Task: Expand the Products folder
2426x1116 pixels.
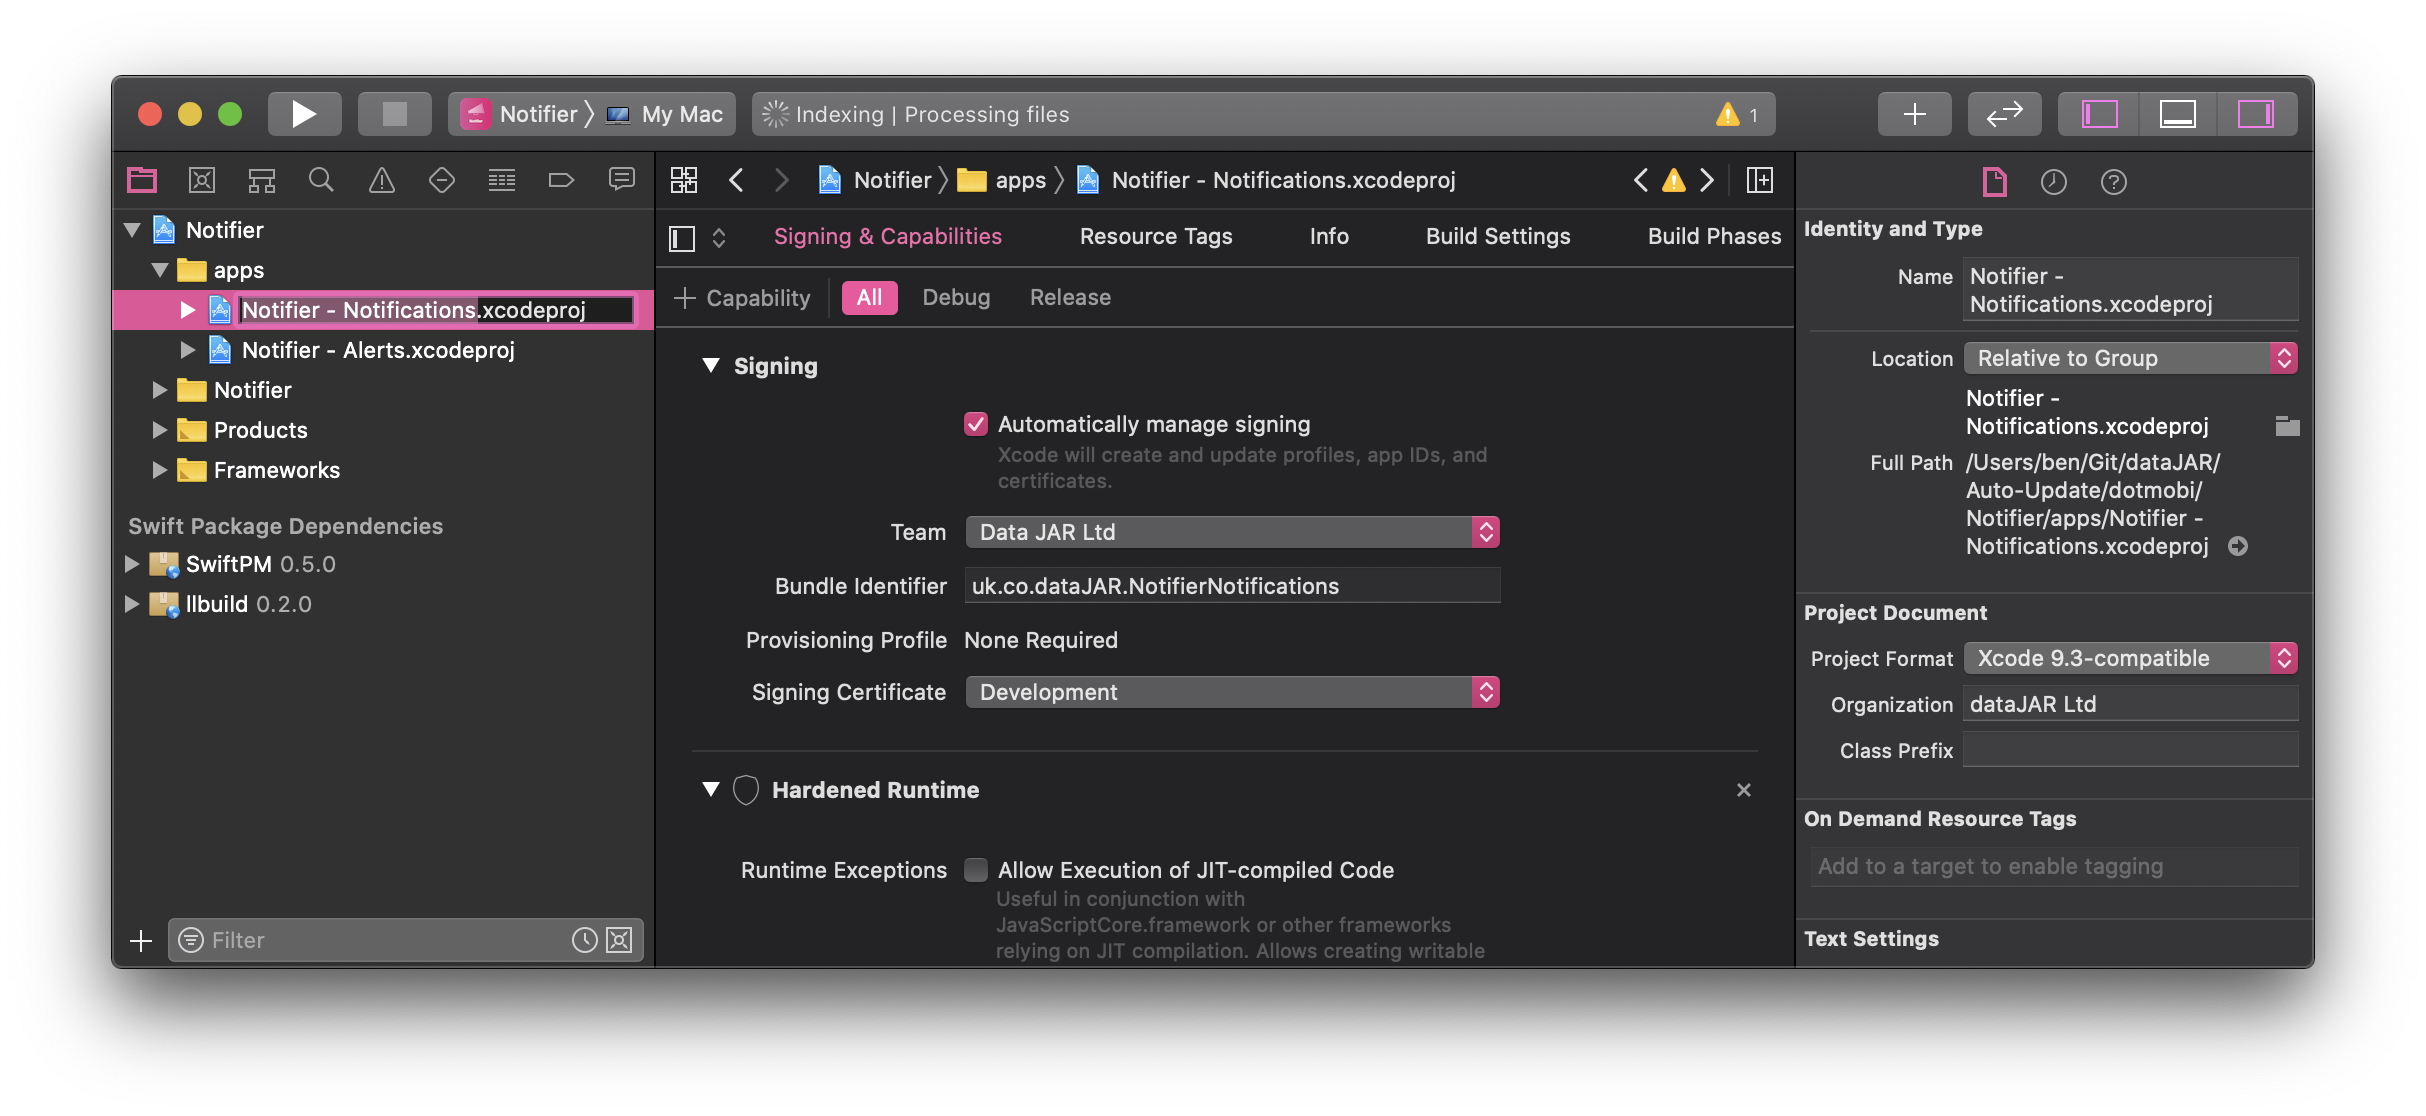Action: [160, 430]
